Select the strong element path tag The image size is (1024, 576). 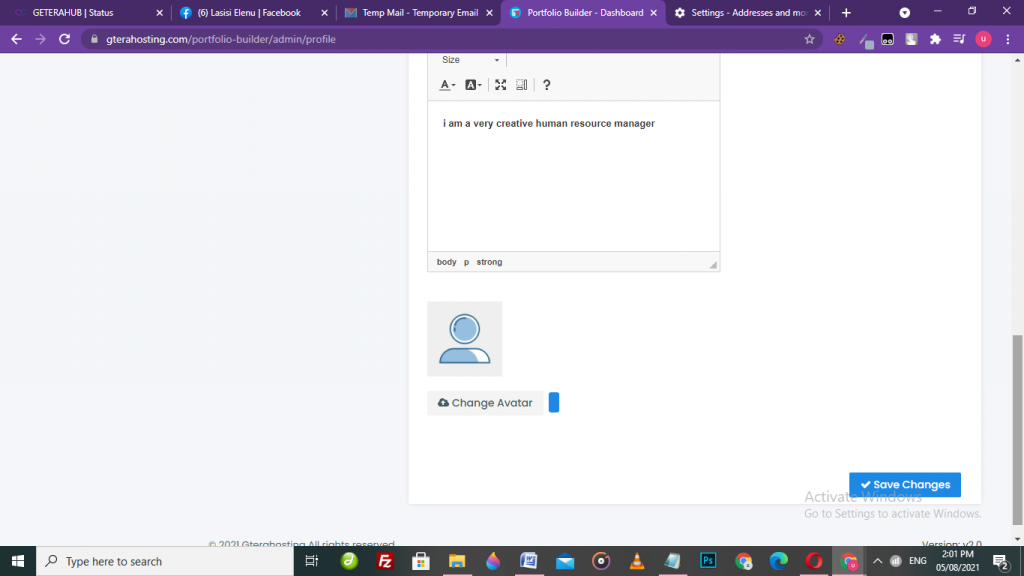pyautogui.click(x=489, y=262)
